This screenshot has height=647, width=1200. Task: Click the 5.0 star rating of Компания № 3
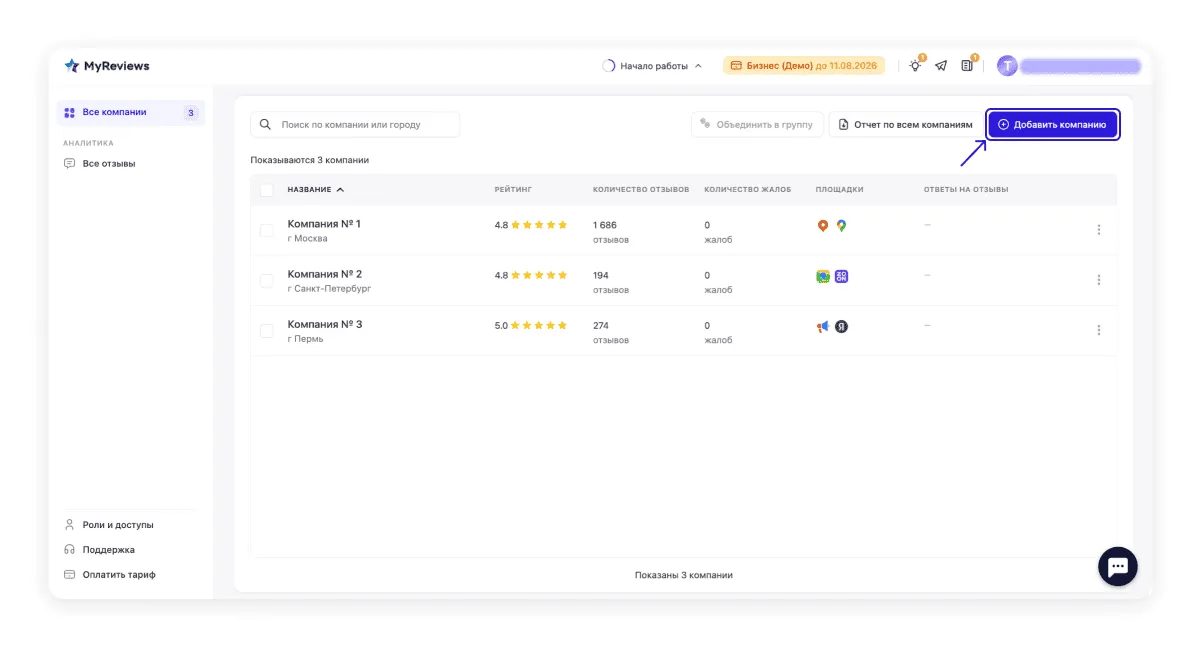coord(531,325)
